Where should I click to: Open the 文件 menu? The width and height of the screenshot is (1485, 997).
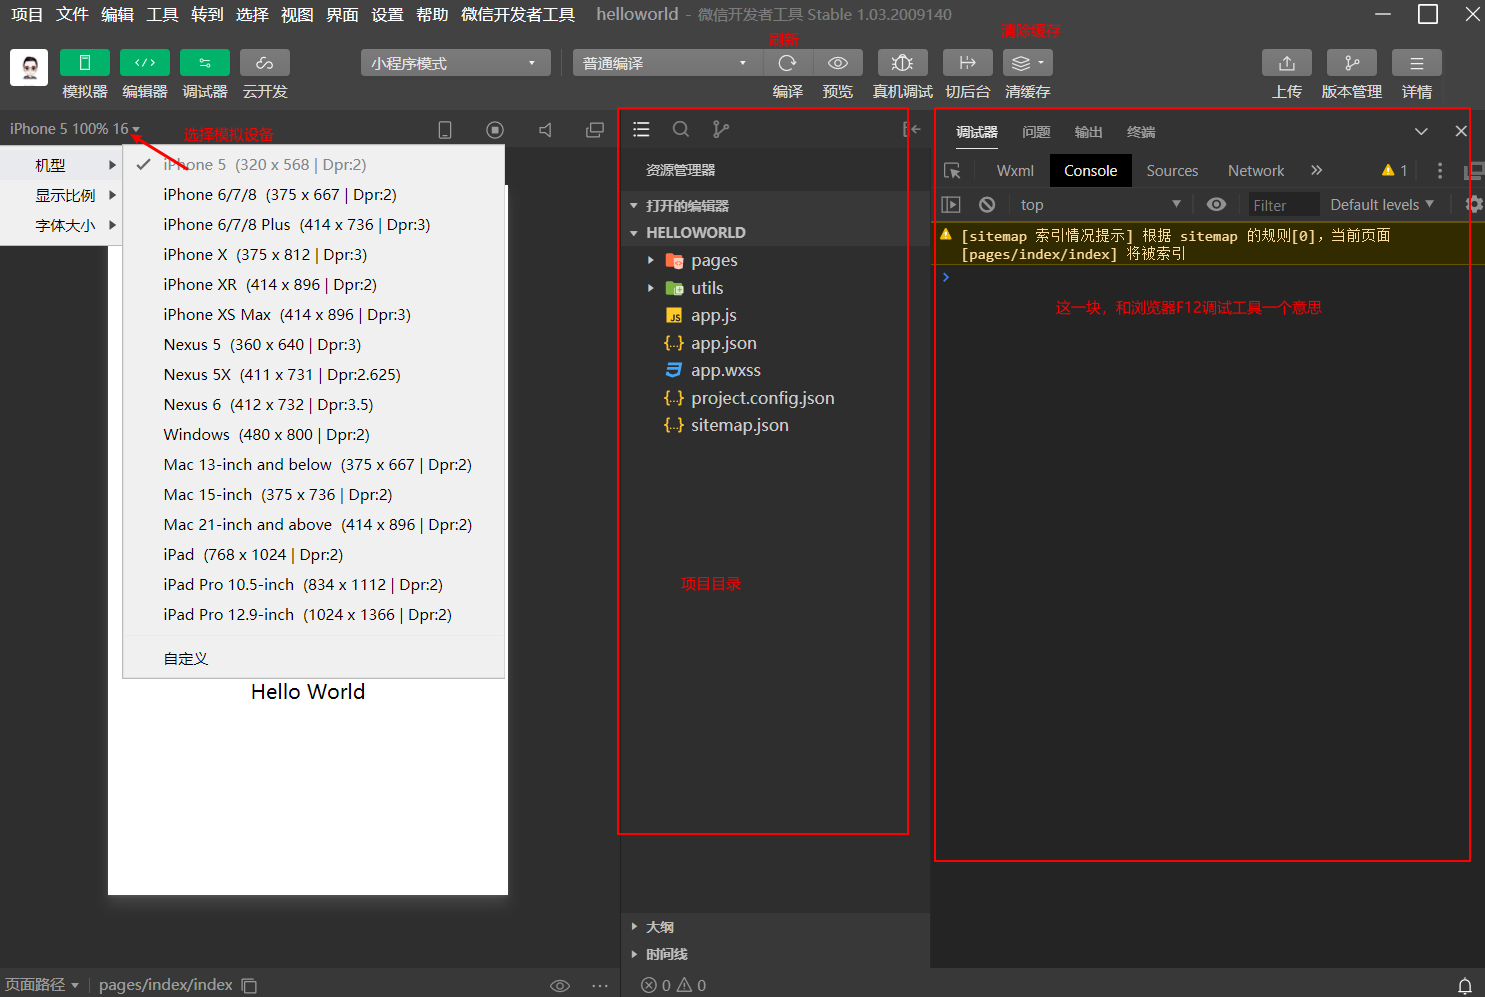pos(72,14)
